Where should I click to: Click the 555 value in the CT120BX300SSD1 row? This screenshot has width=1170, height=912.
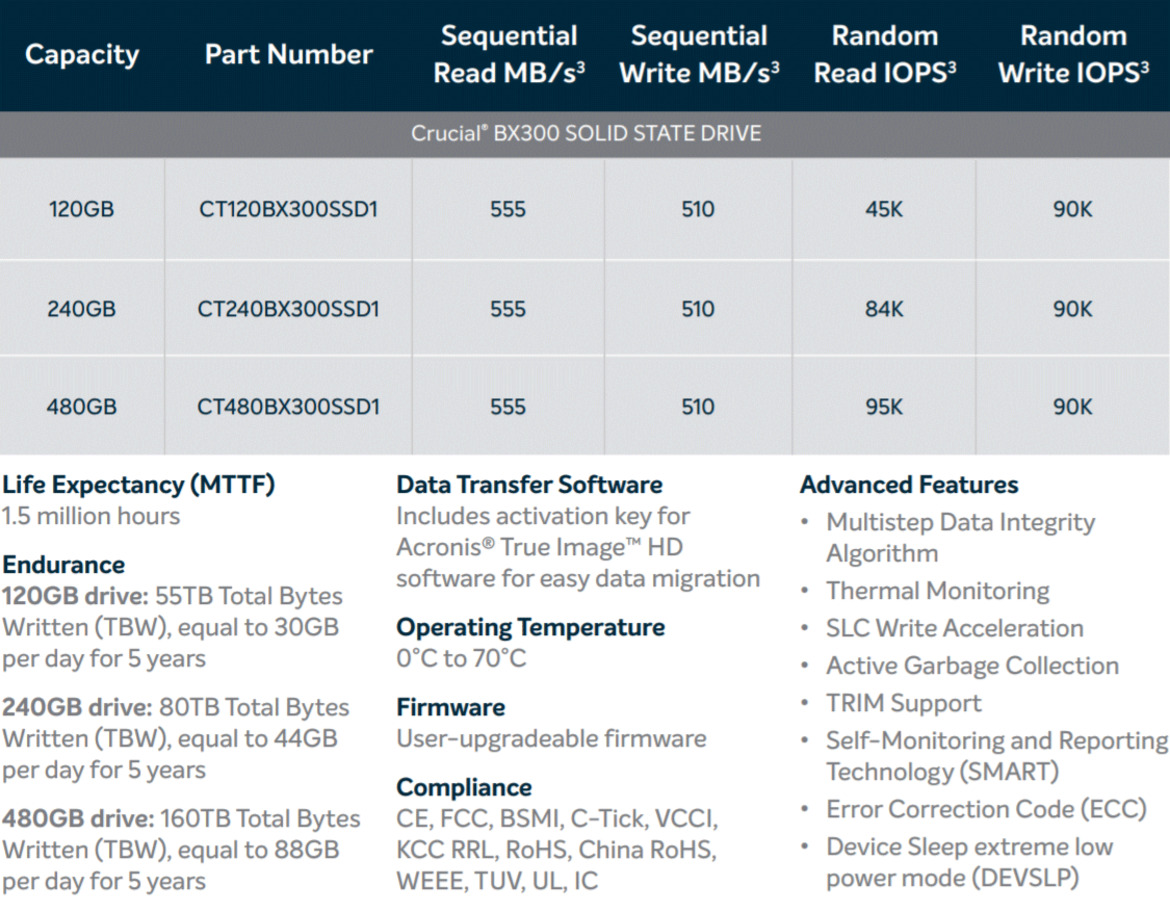coord(508,209)
